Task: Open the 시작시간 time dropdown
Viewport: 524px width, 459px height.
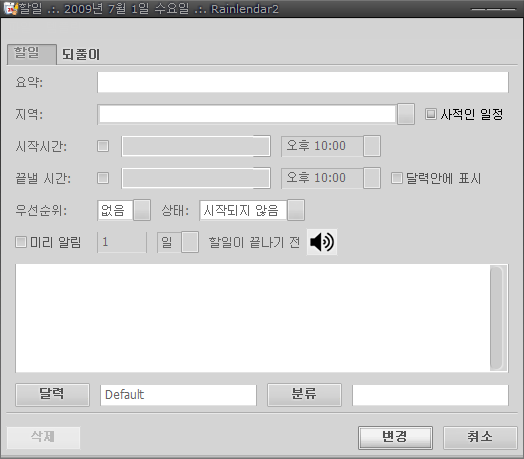Action: tap(372, 146)
